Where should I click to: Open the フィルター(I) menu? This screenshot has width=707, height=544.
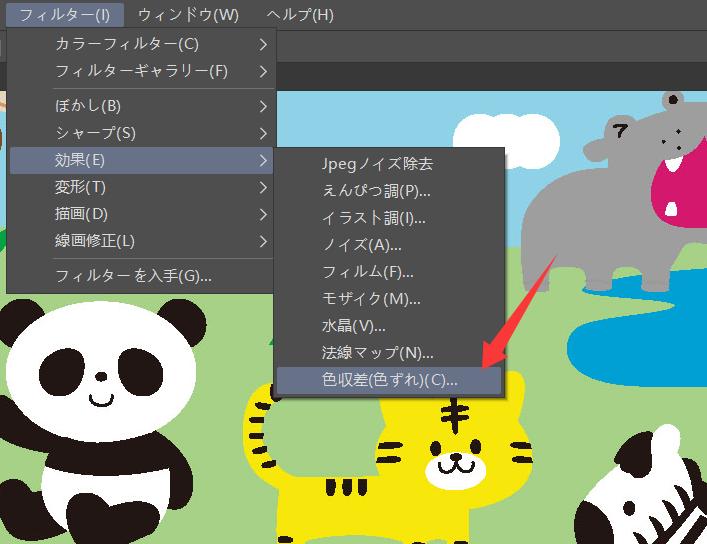click(64, 14)
